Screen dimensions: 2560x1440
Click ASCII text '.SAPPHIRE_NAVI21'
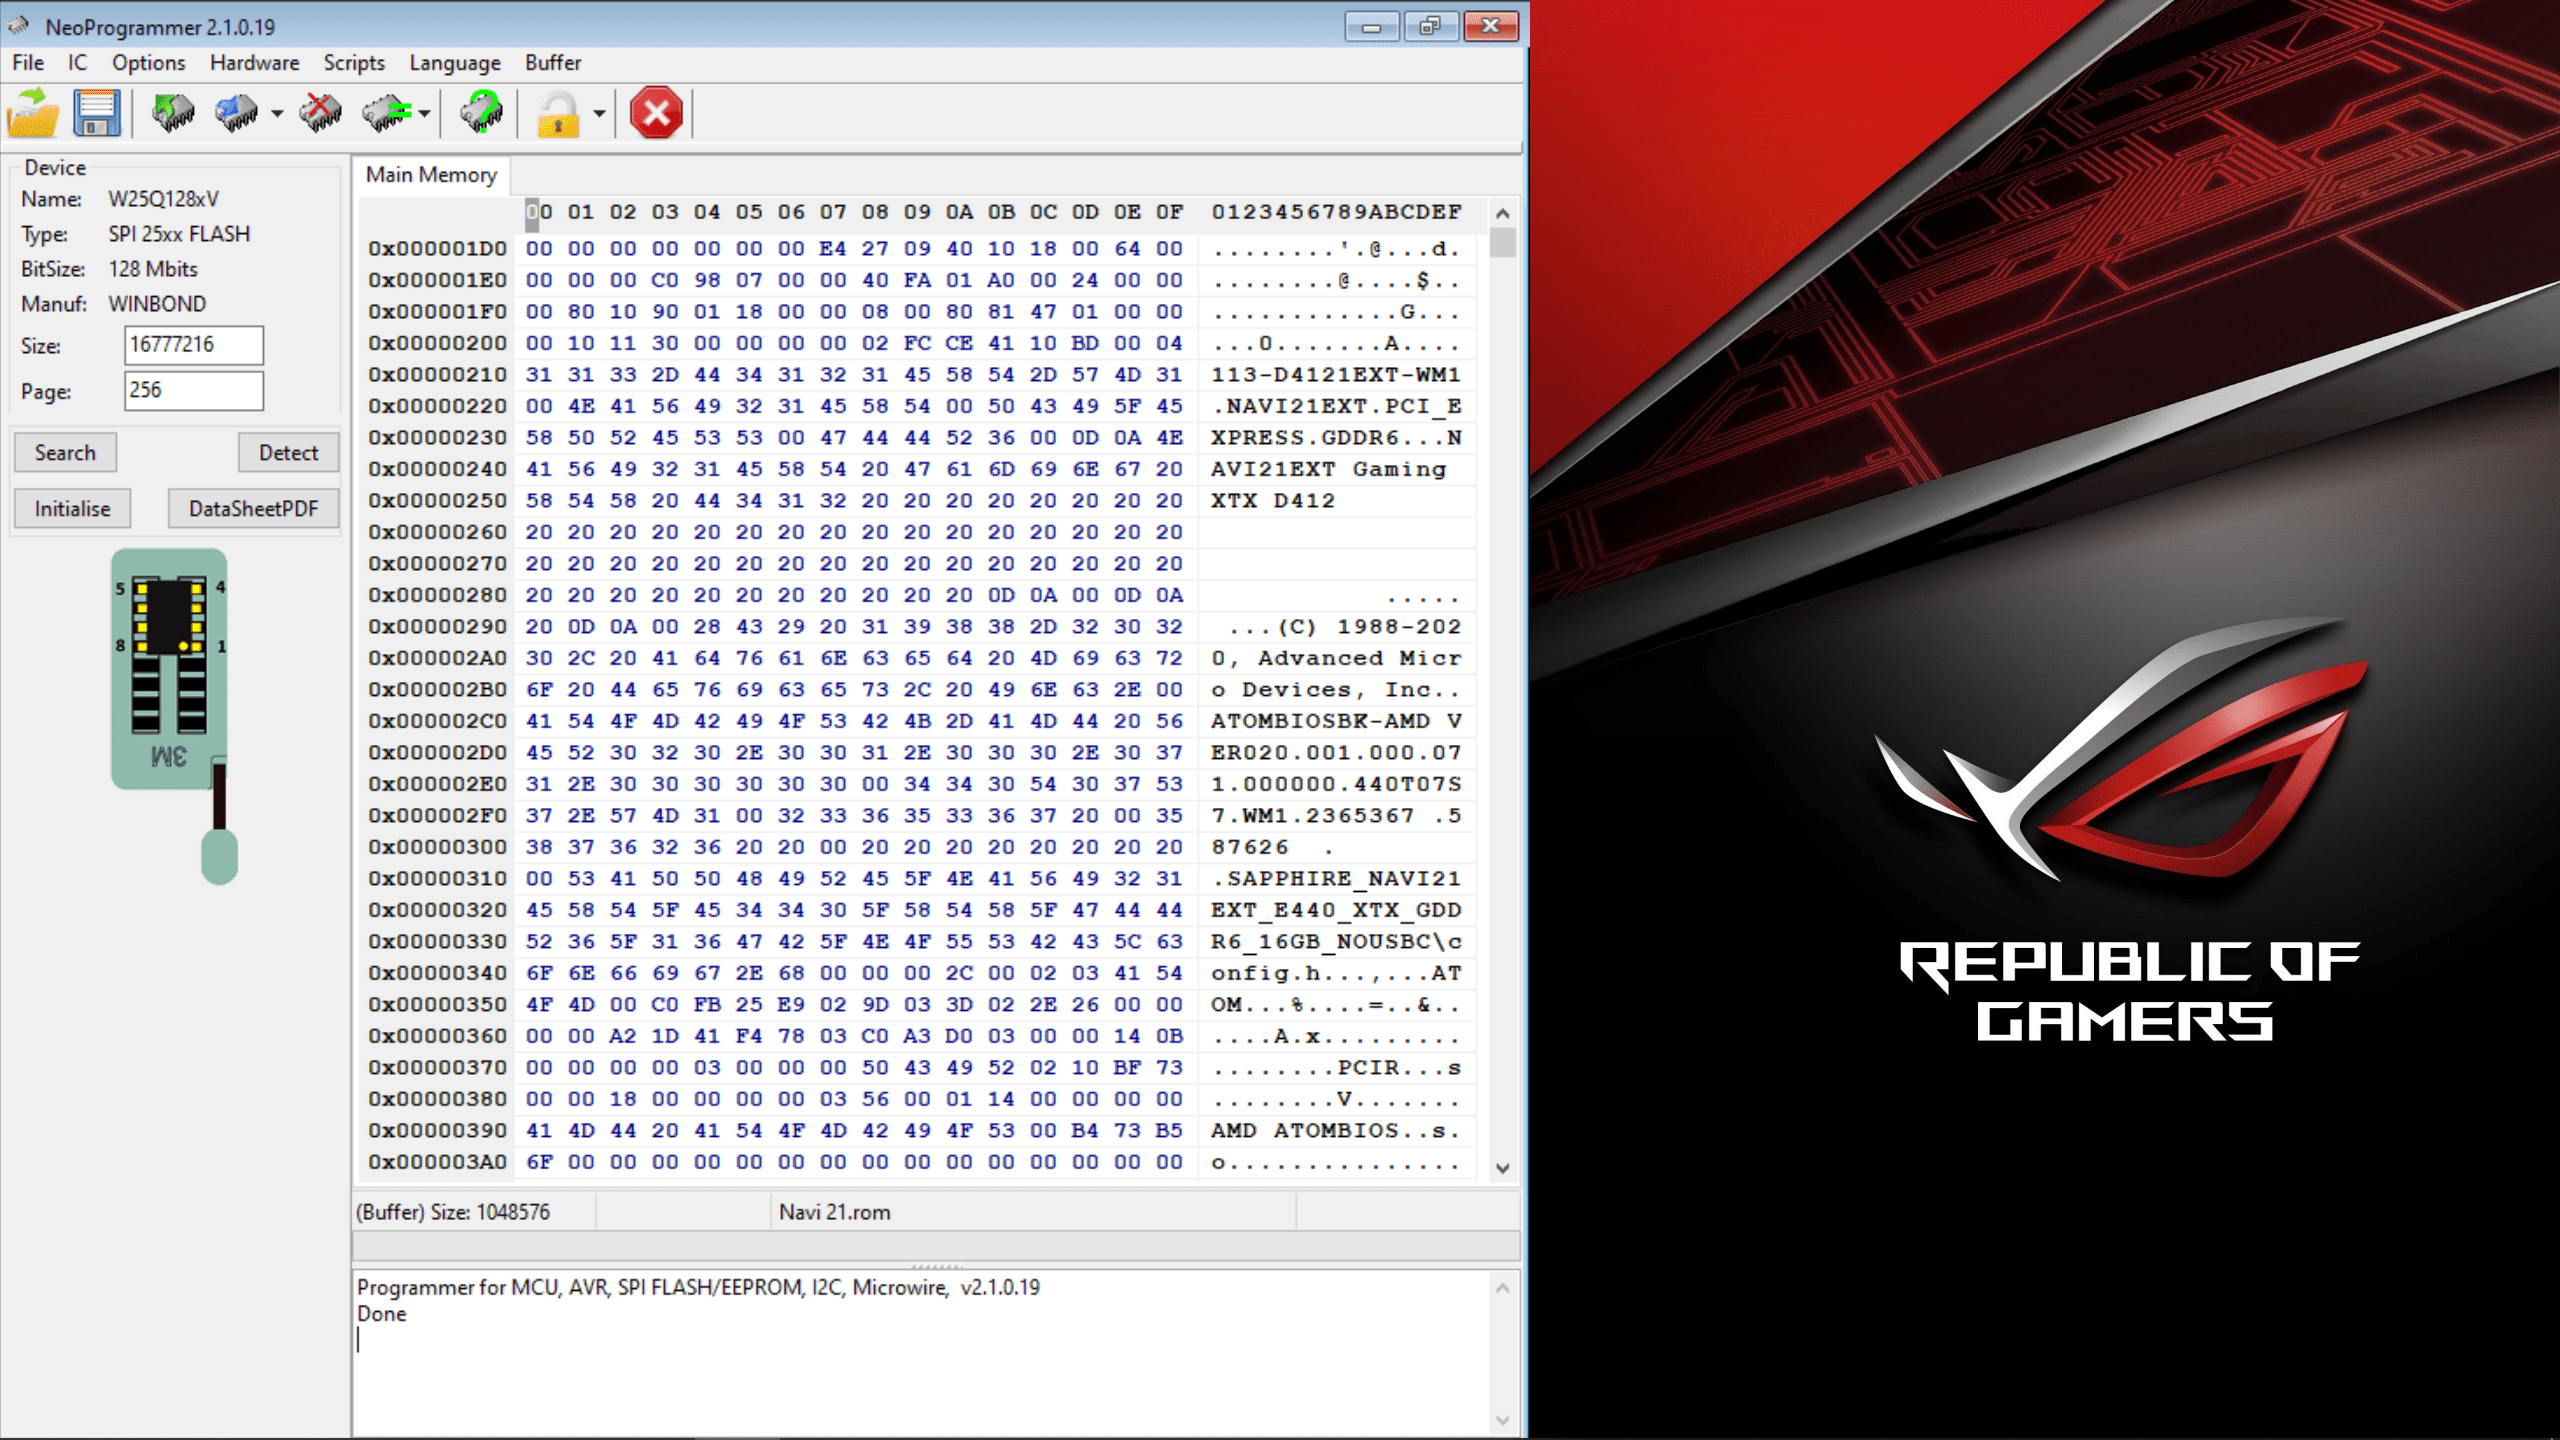pyautogui.click(x=1335, y=878)
